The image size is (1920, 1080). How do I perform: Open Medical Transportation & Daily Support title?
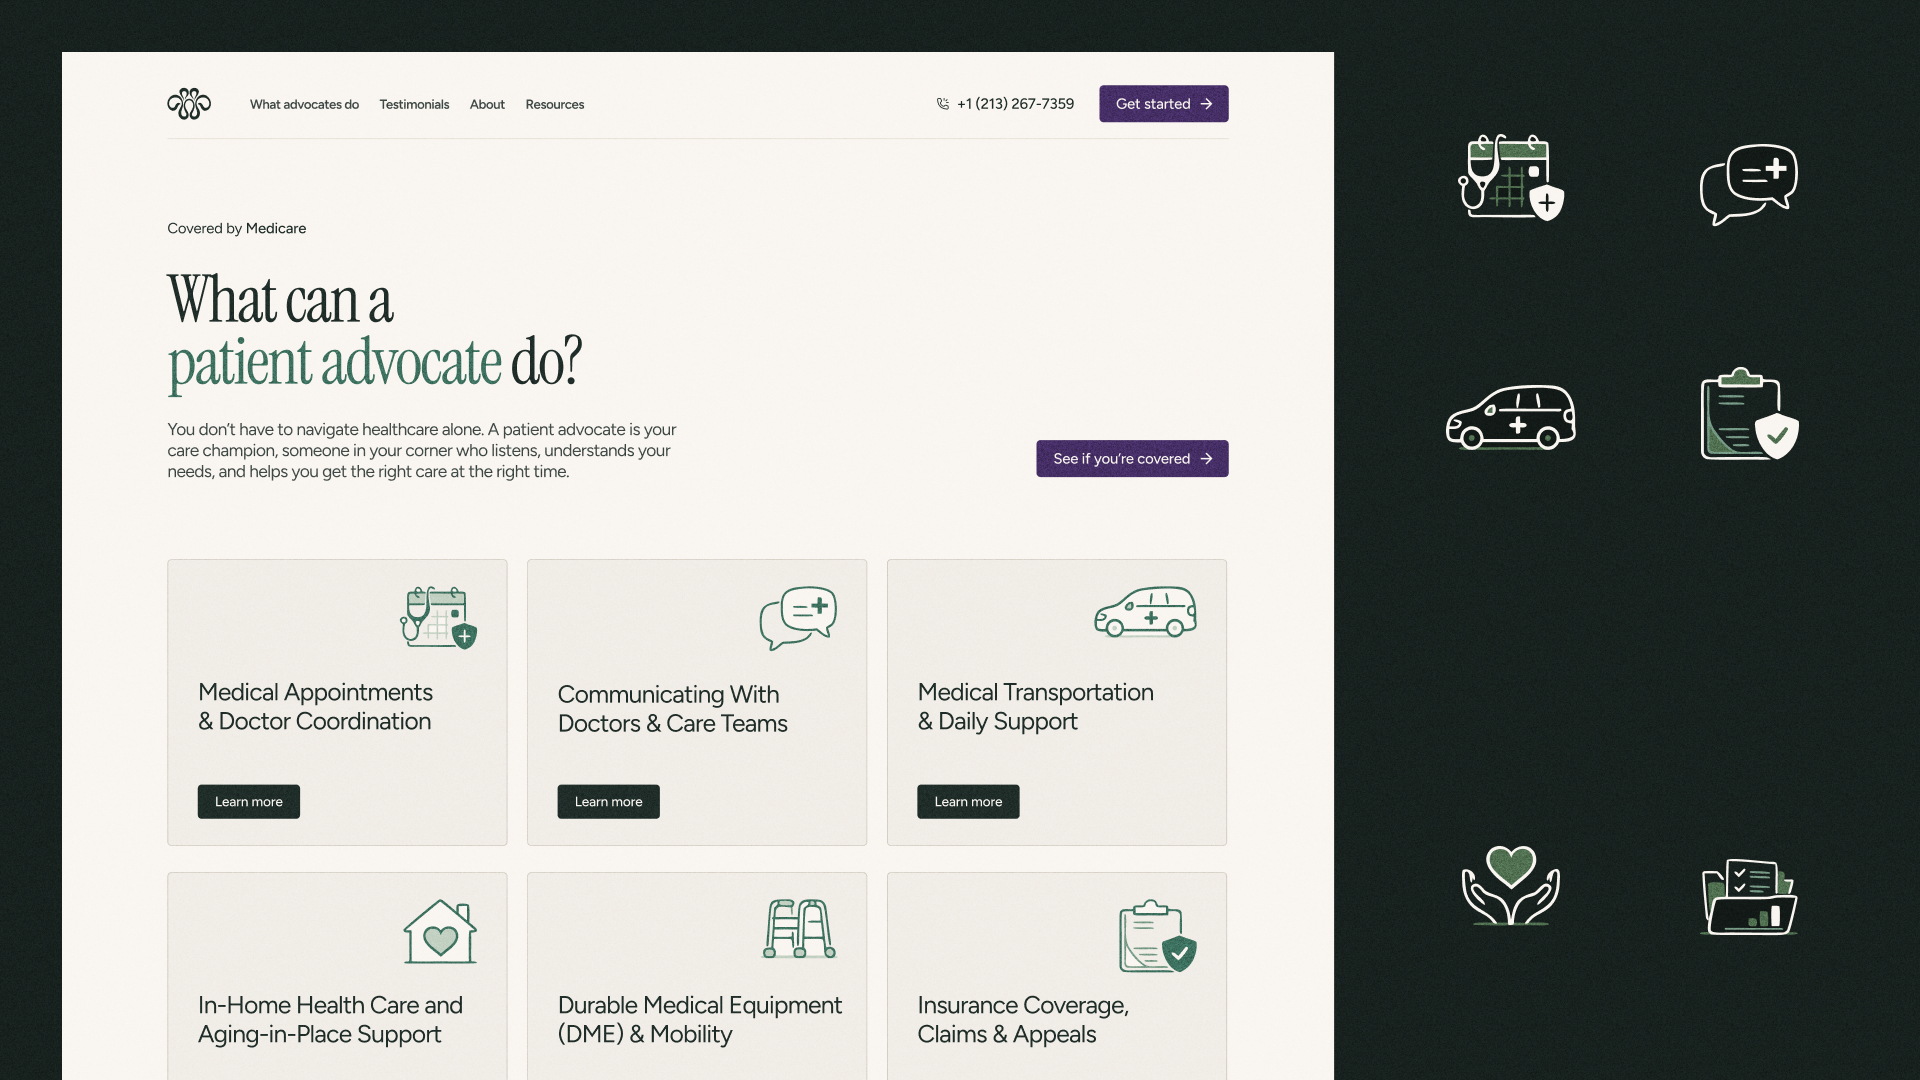coord(1035,707)
